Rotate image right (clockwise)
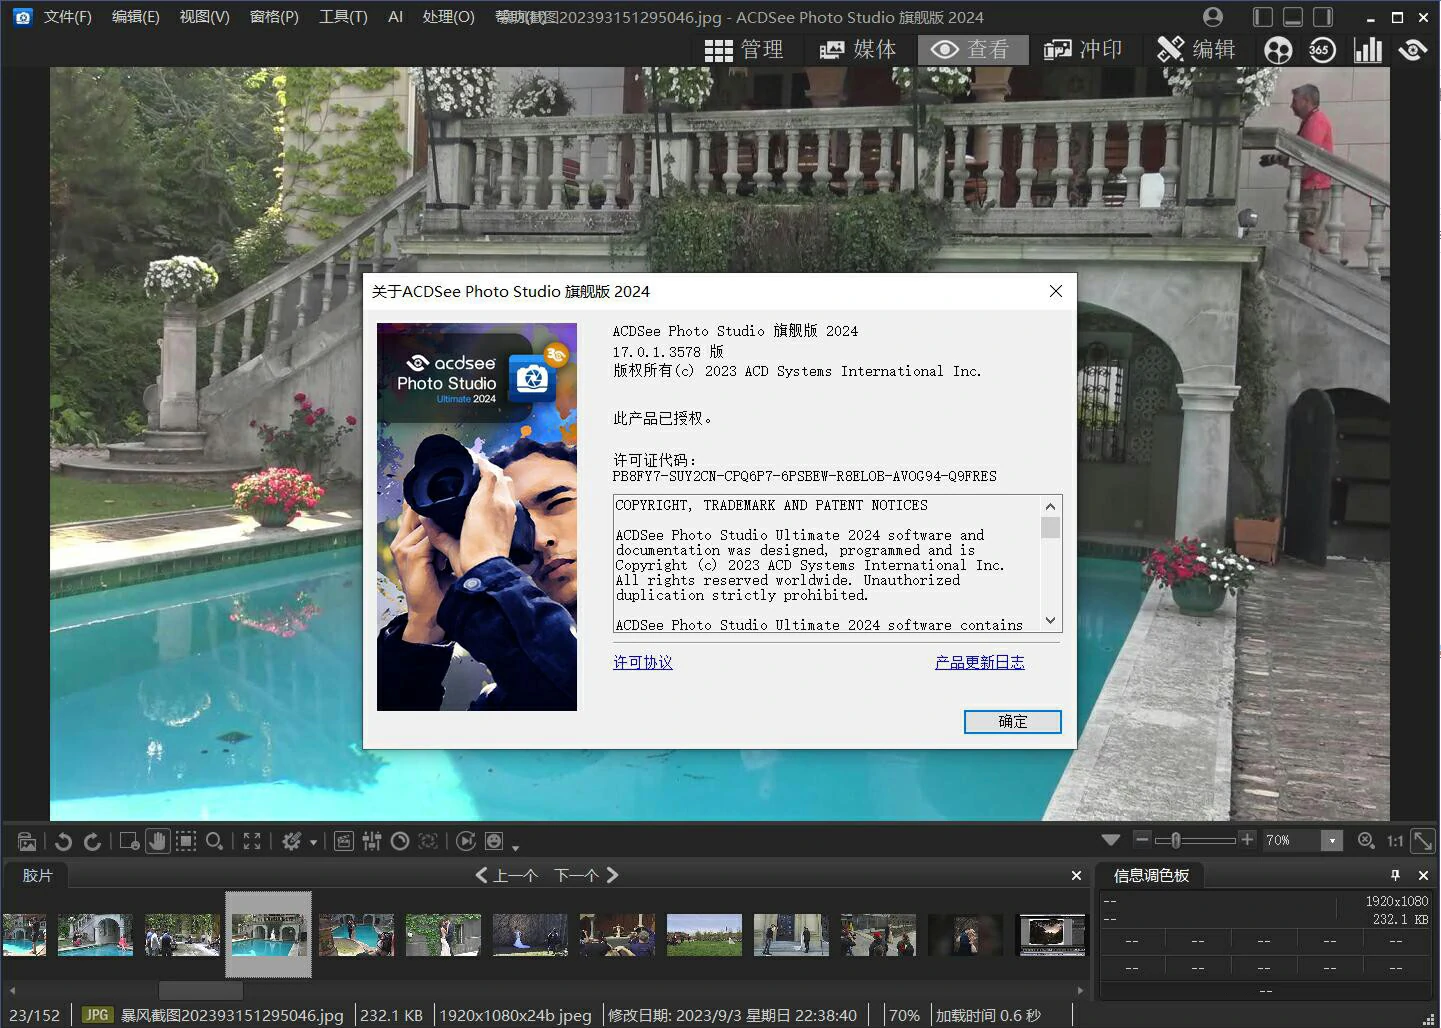This screenshot has height=1028, width=1441. click(92, 841)
